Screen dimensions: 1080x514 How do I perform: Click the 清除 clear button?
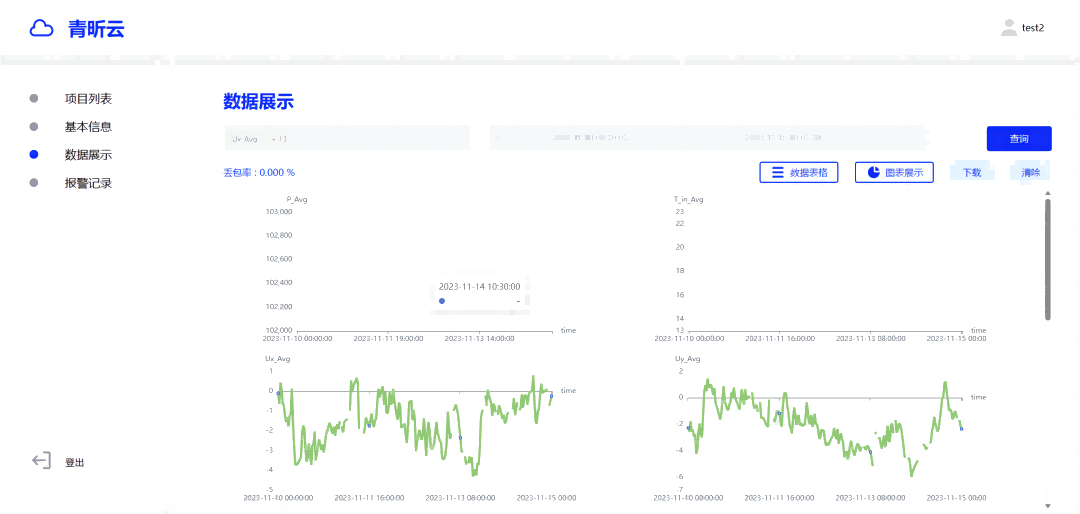(1030, 173)
